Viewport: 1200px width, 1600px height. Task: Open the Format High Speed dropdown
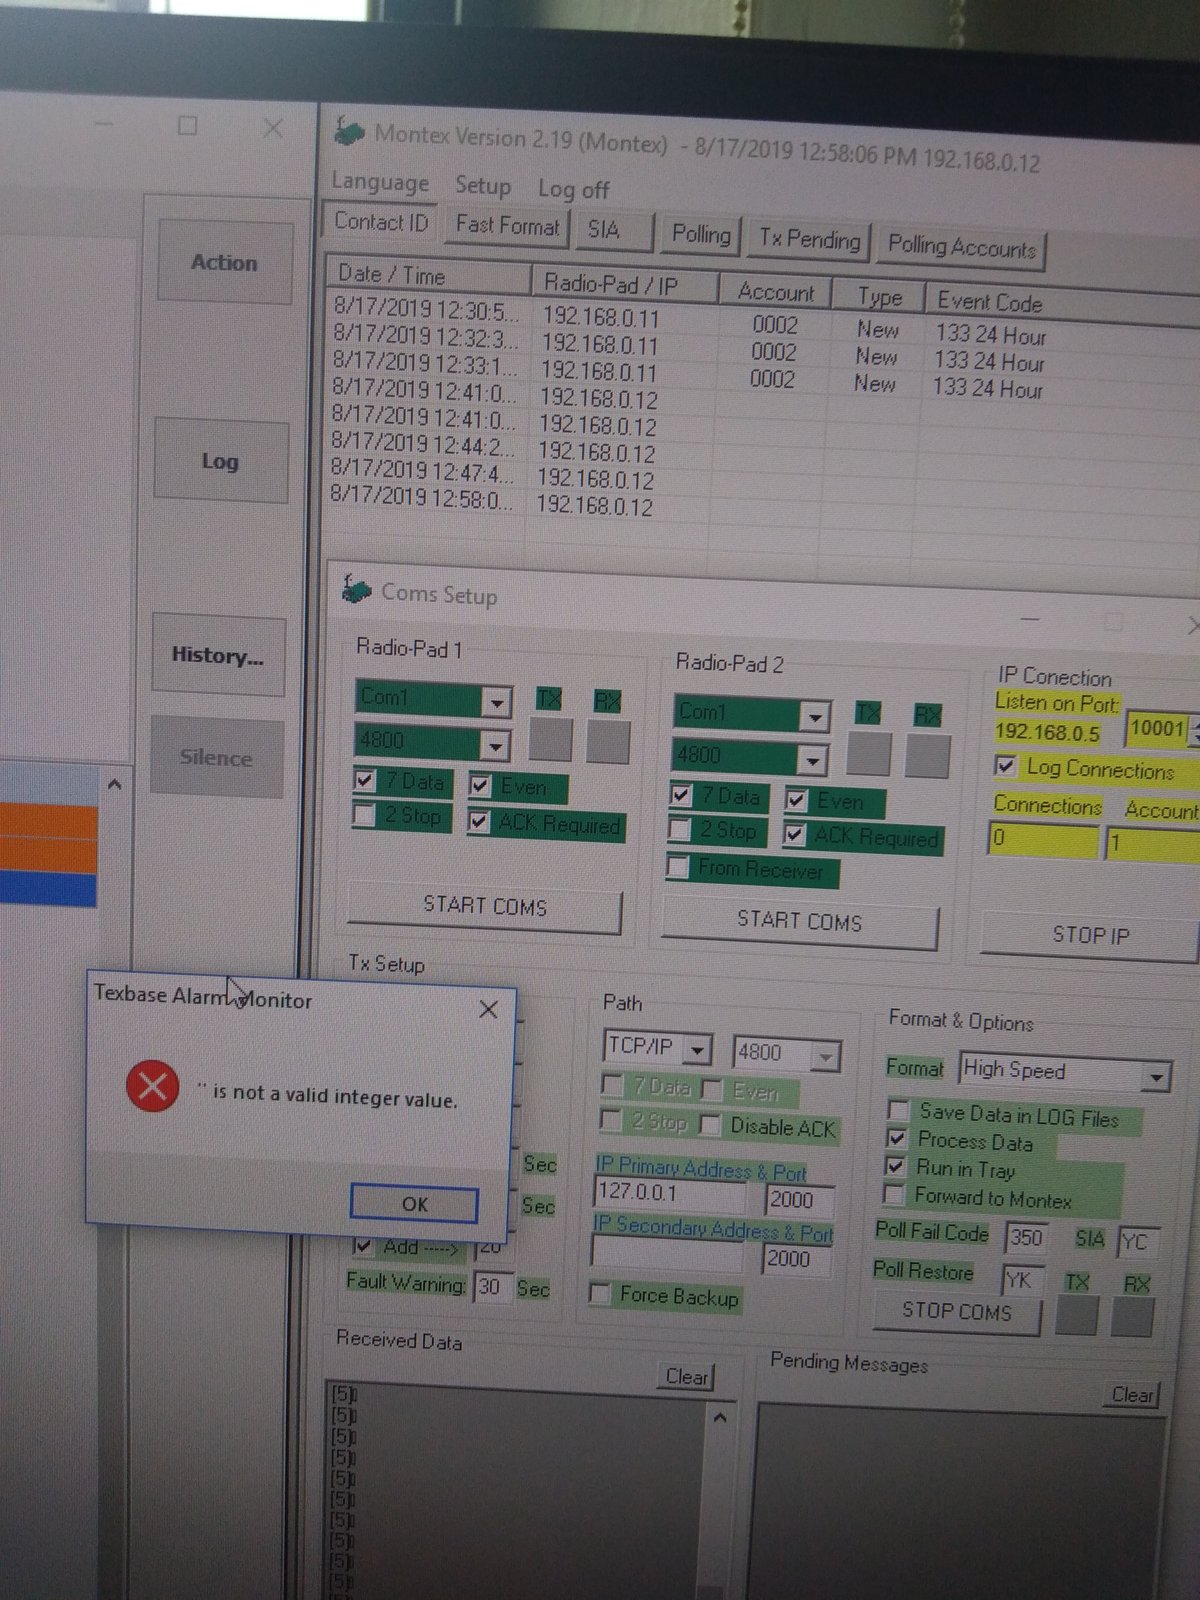pos(1156,1077)
